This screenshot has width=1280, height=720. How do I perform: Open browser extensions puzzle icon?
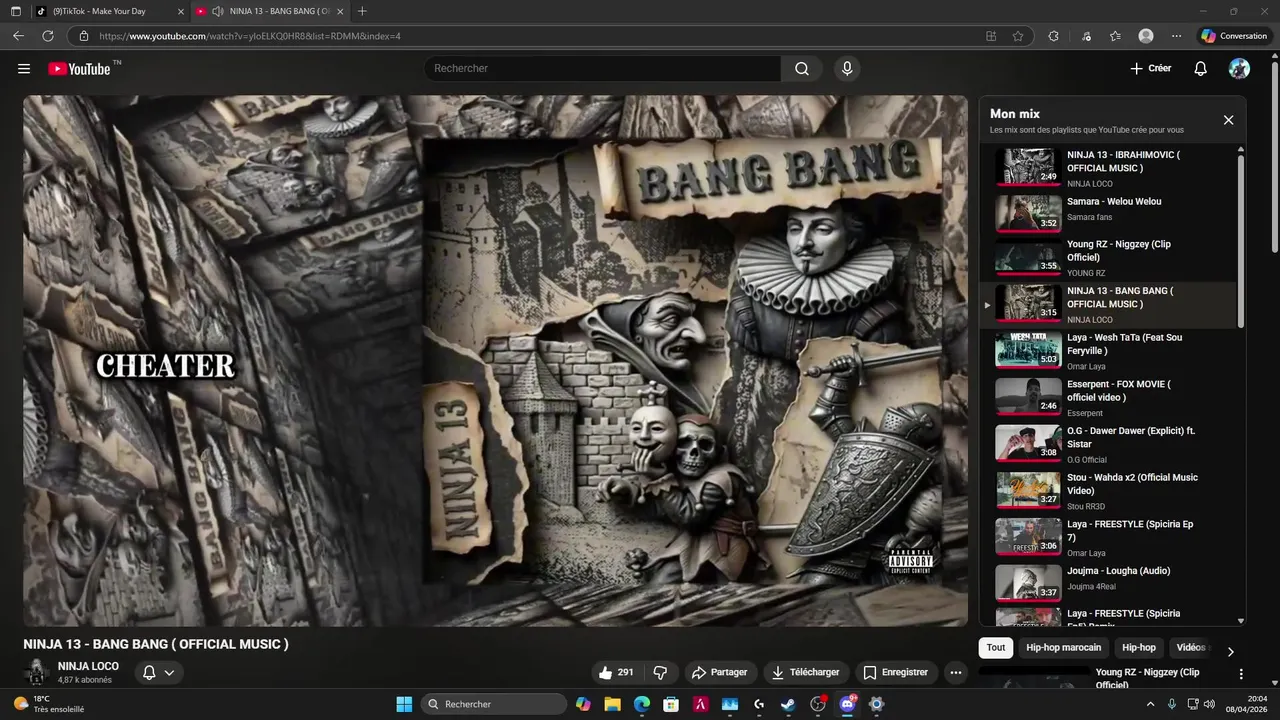pos(1053,36)
